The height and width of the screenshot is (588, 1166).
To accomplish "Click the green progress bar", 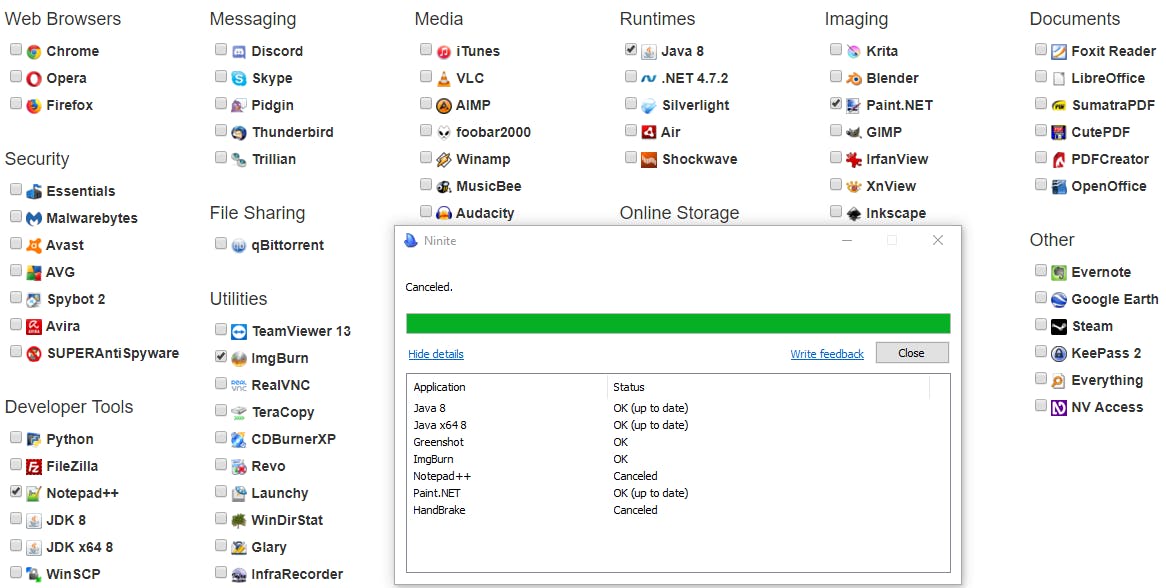I will click(x=678, y=323).
